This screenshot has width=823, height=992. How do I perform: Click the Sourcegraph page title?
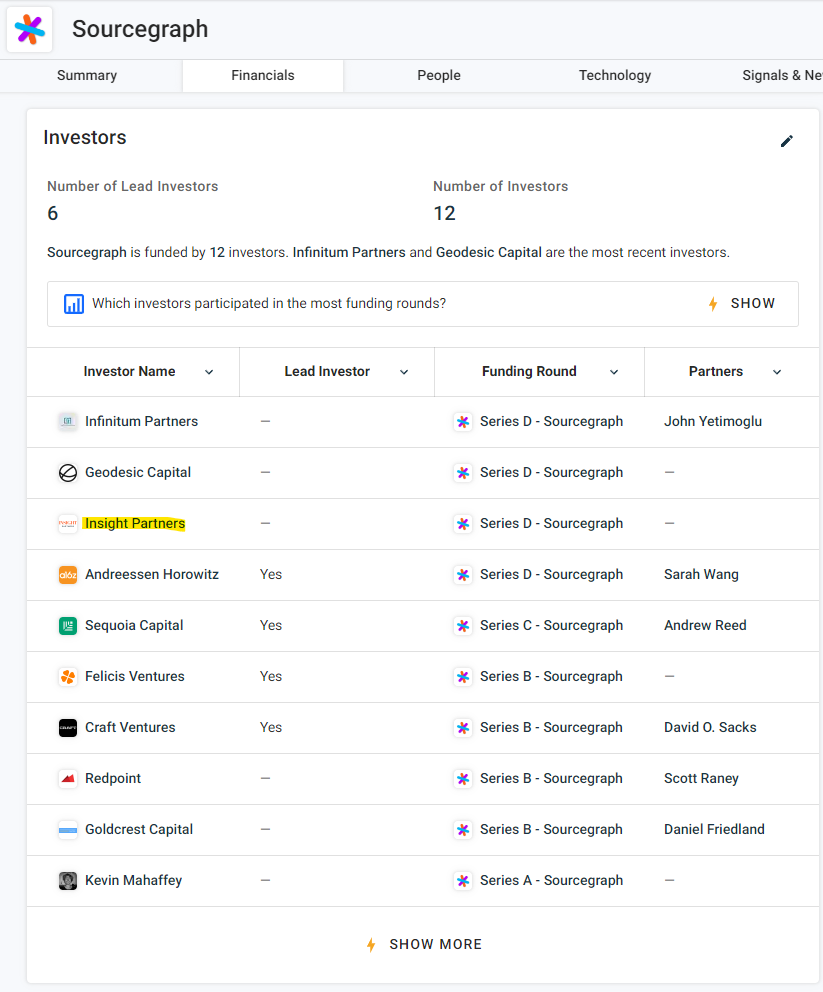140,29
